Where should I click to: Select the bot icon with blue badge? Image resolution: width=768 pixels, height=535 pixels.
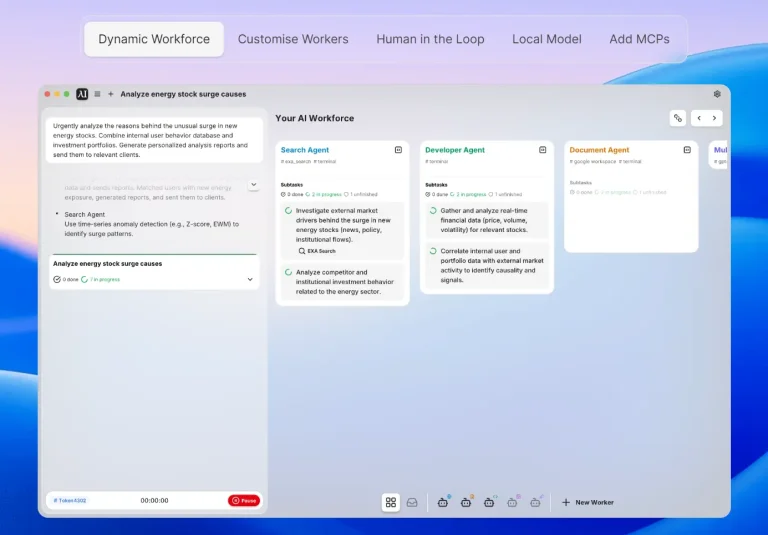coord(443,502)
